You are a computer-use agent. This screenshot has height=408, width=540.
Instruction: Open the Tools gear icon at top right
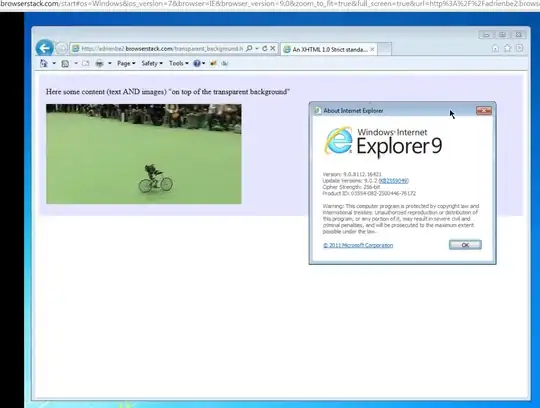(x=520, y=48)
